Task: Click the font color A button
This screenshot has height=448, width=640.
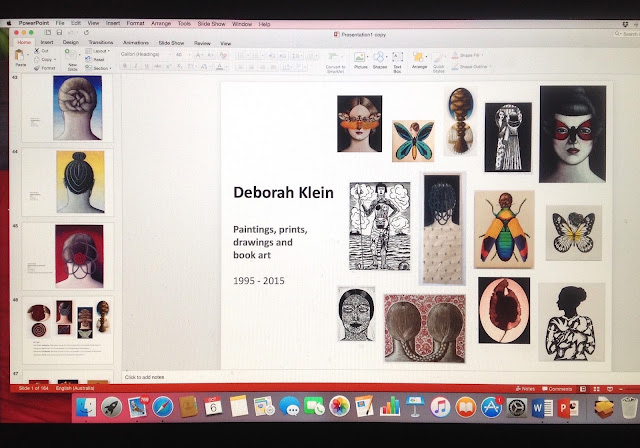Action: pos(220,66)
